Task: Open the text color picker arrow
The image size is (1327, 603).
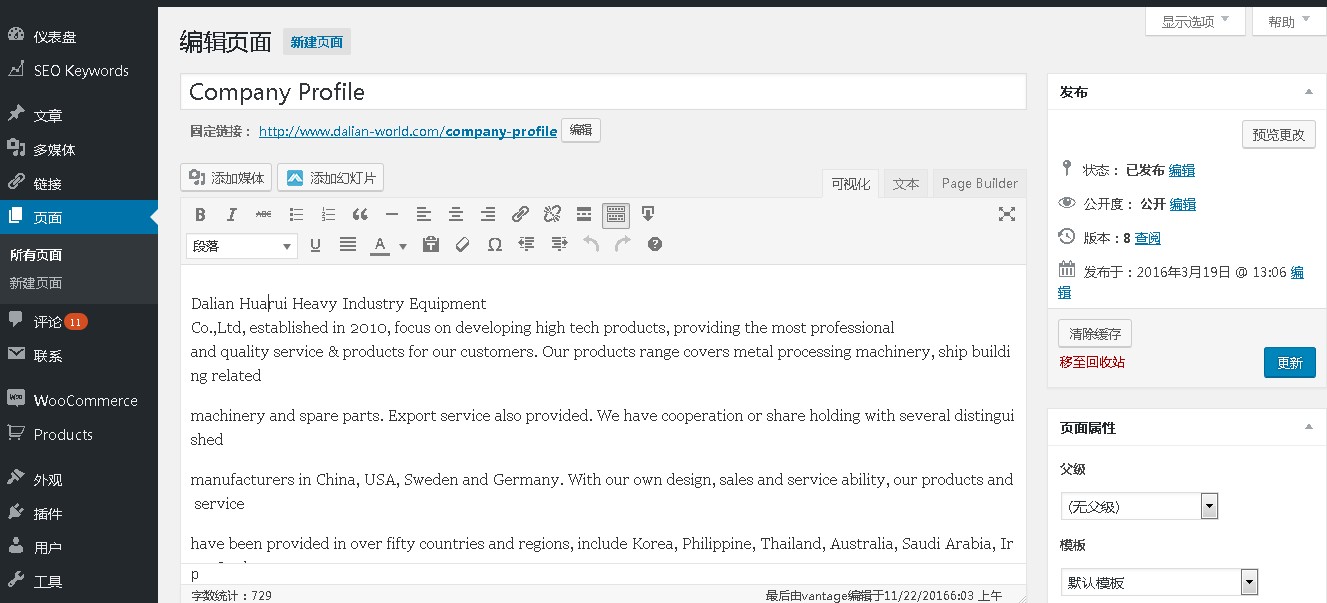Action: [403, 245]
